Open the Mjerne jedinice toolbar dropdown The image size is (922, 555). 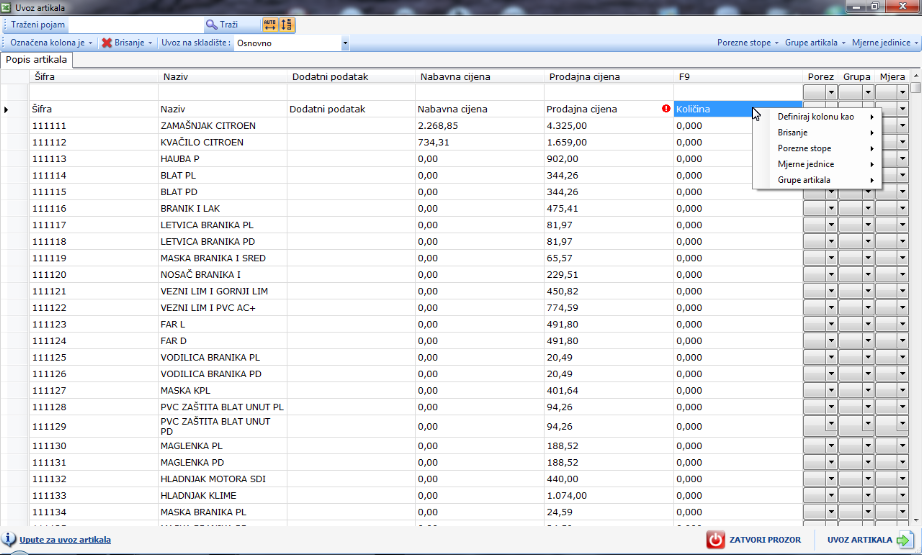click(x=885, y=43)
